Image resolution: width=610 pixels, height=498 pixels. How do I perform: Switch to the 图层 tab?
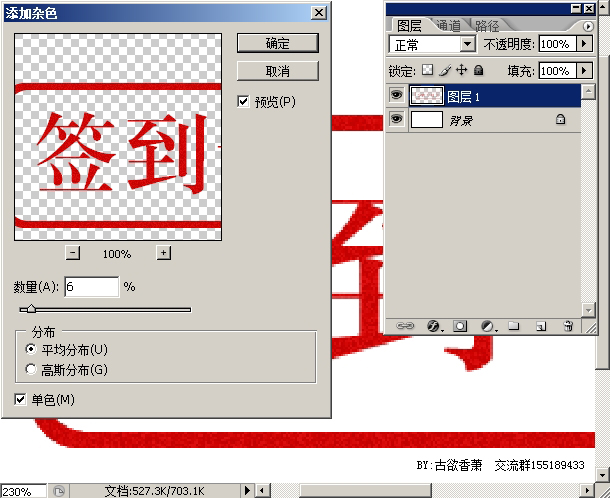[x=408, y=26]
